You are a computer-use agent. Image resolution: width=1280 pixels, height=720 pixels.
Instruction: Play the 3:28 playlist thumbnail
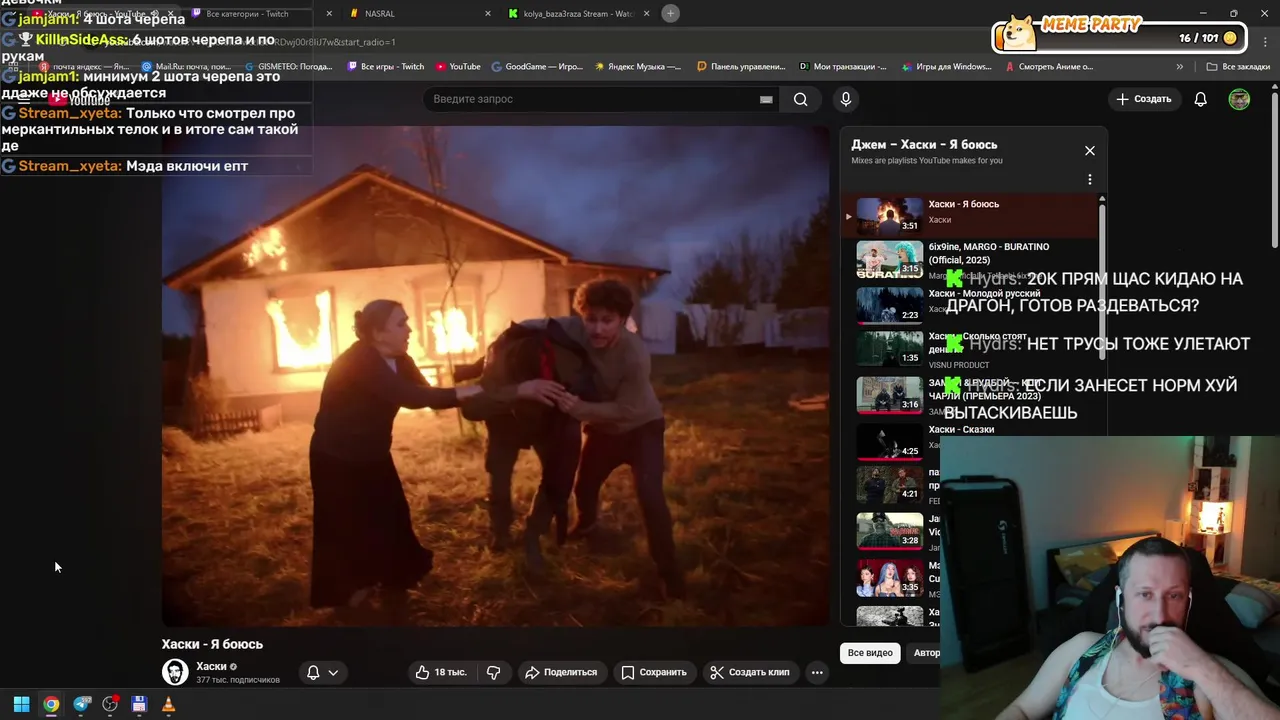point(889,531)
